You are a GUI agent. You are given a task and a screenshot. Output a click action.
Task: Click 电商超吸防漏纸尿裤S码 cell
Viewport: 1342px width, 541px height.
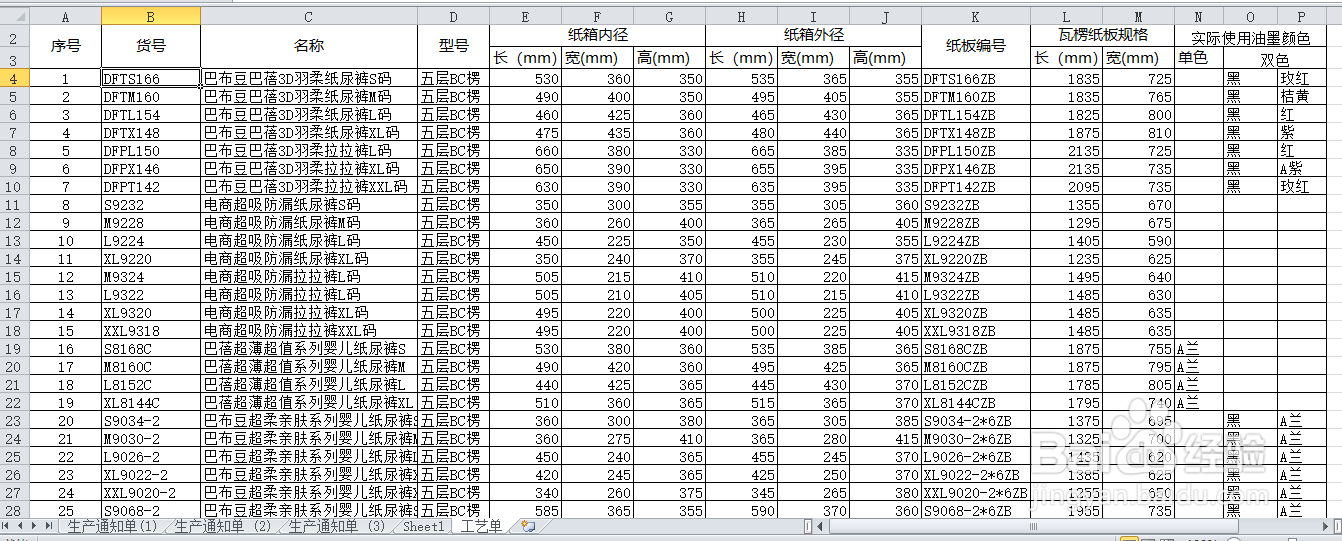(309, 204)
